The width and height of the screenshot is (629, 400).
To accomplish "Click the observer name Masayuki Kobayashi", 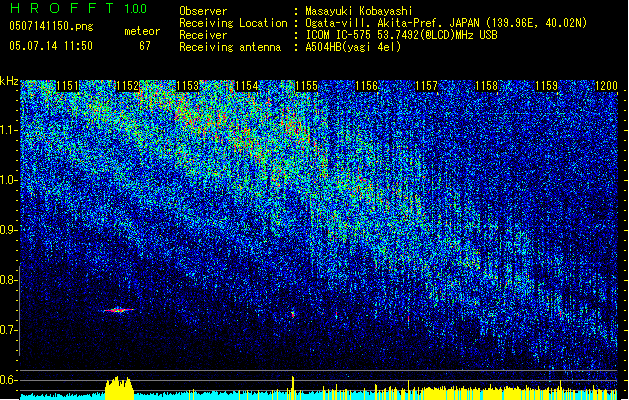I will point(359,11).
